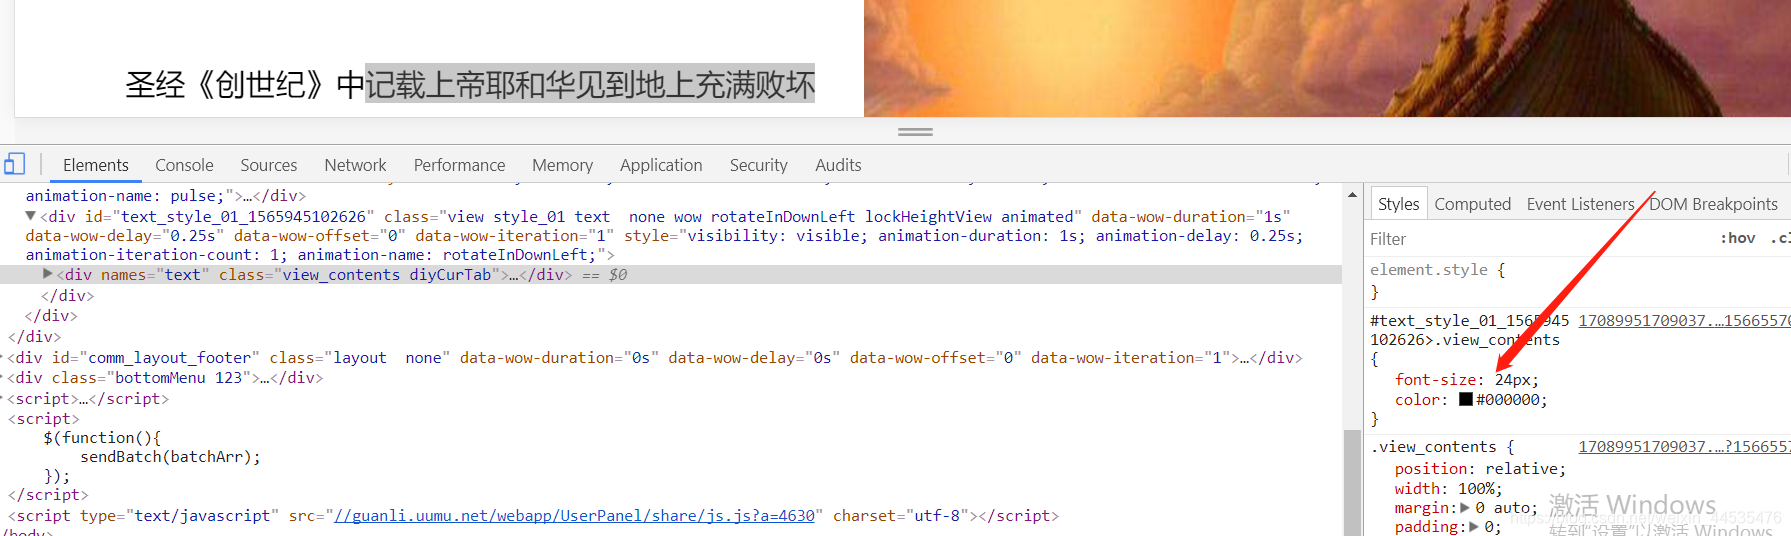
Task: Expand the padding shorthand property triangle
Action: click(1474, 527)
